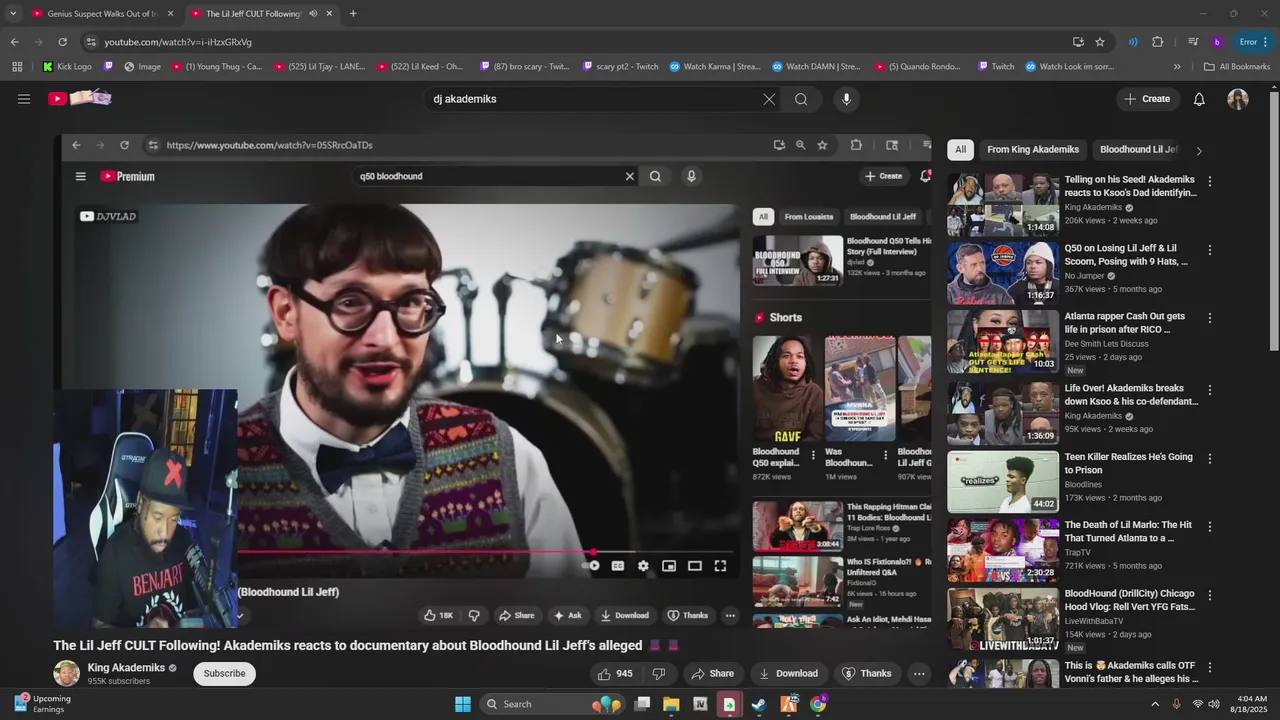Open menu for 'Q50 on Losing Lil Jeff' video
The width and height of the screenshot is (1280, 720).
click(x=1209, y=249)
